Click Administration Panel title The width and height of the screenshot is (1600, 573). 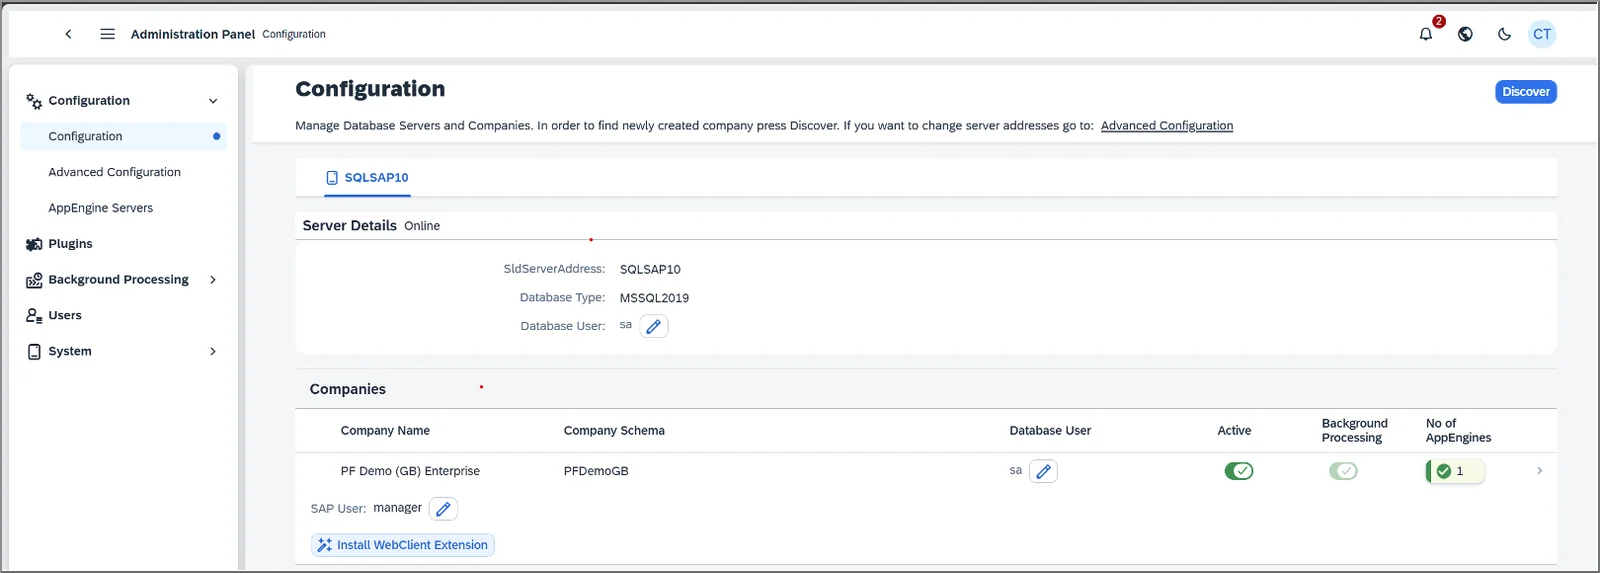pos(193,34)
